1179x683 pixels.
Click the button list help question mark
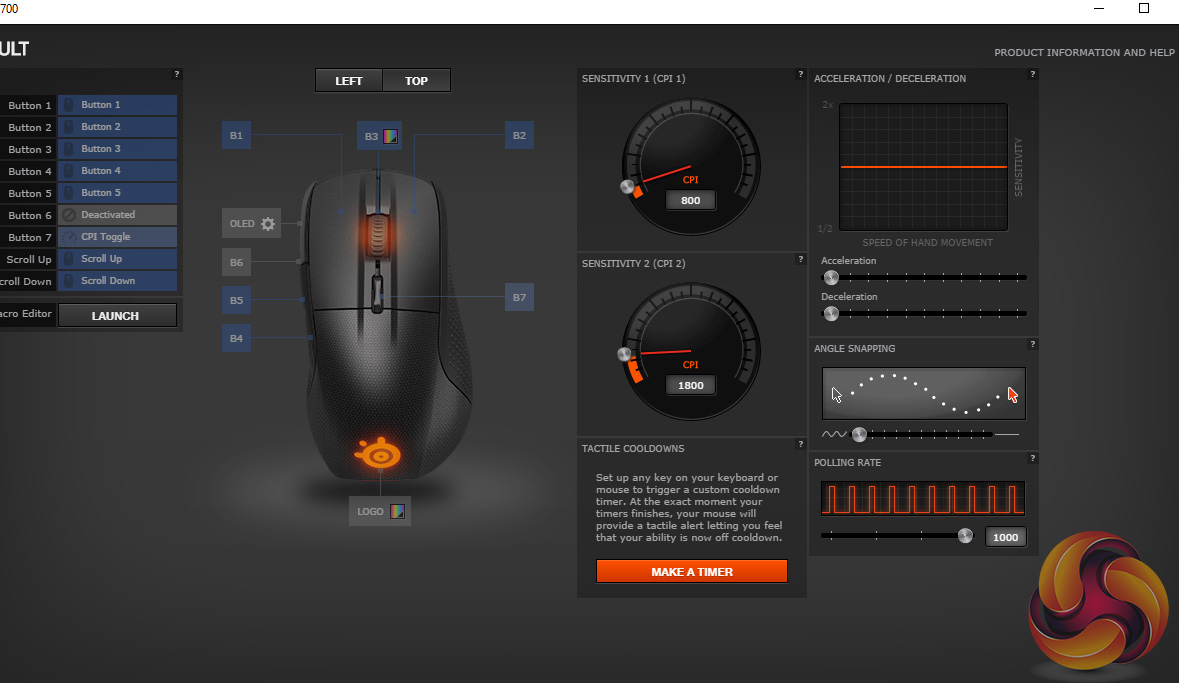[x=177, y=74]
